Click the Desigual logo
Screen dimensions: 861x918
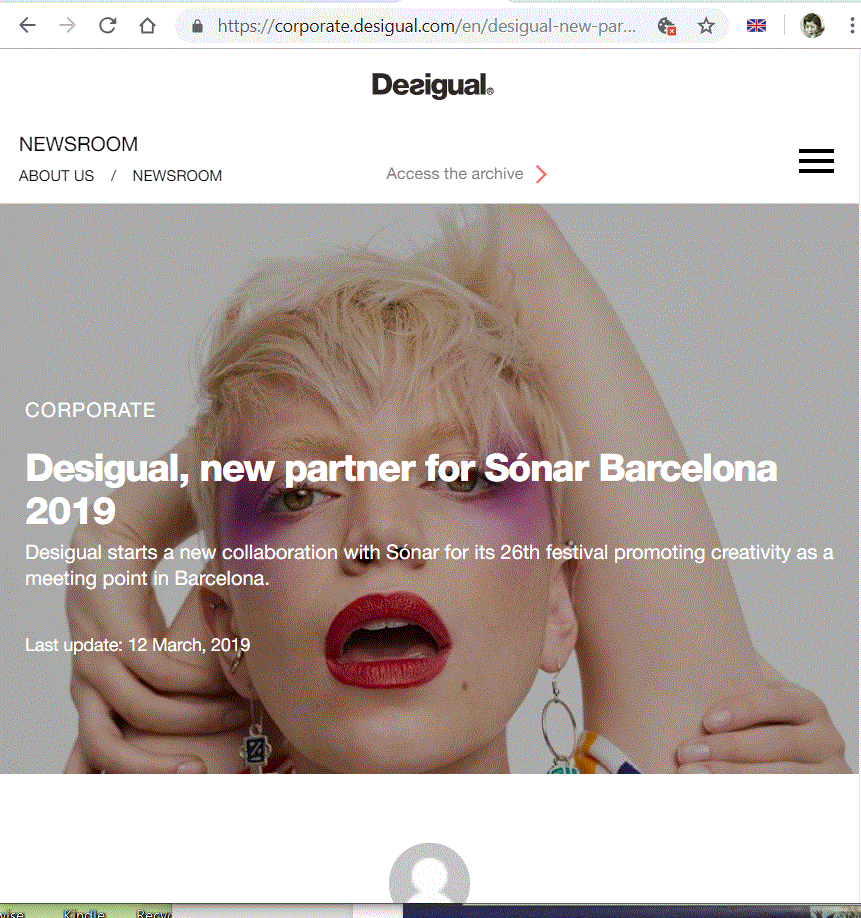433,85
